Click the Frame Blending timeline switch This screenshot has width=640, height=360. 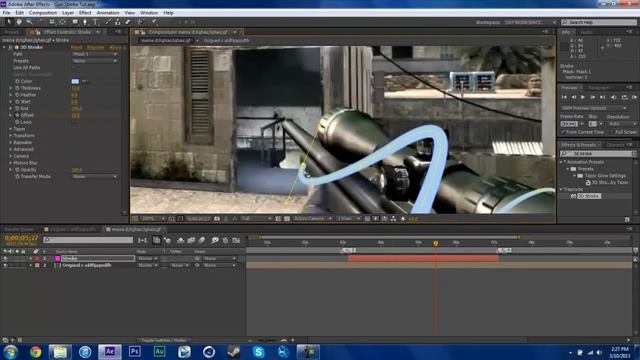(x=191, y=240)
